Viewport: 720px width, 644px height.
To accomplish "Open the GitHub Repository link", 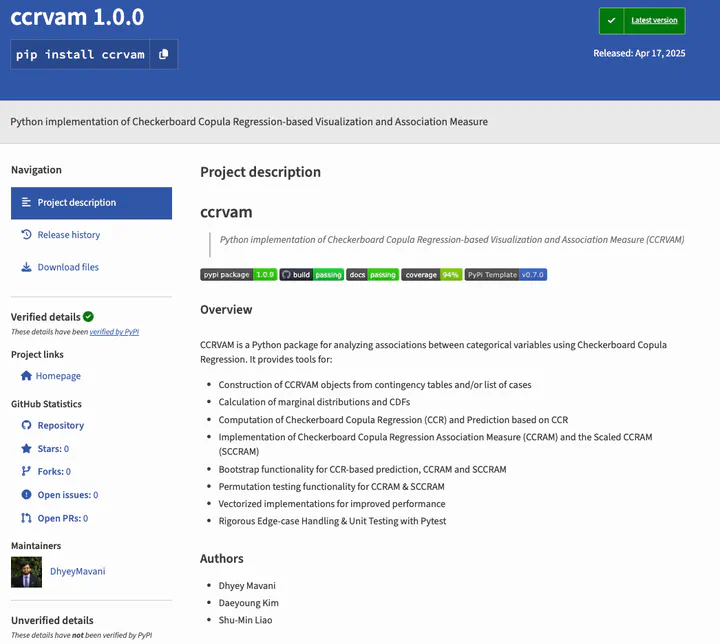I will click(61, 425).
